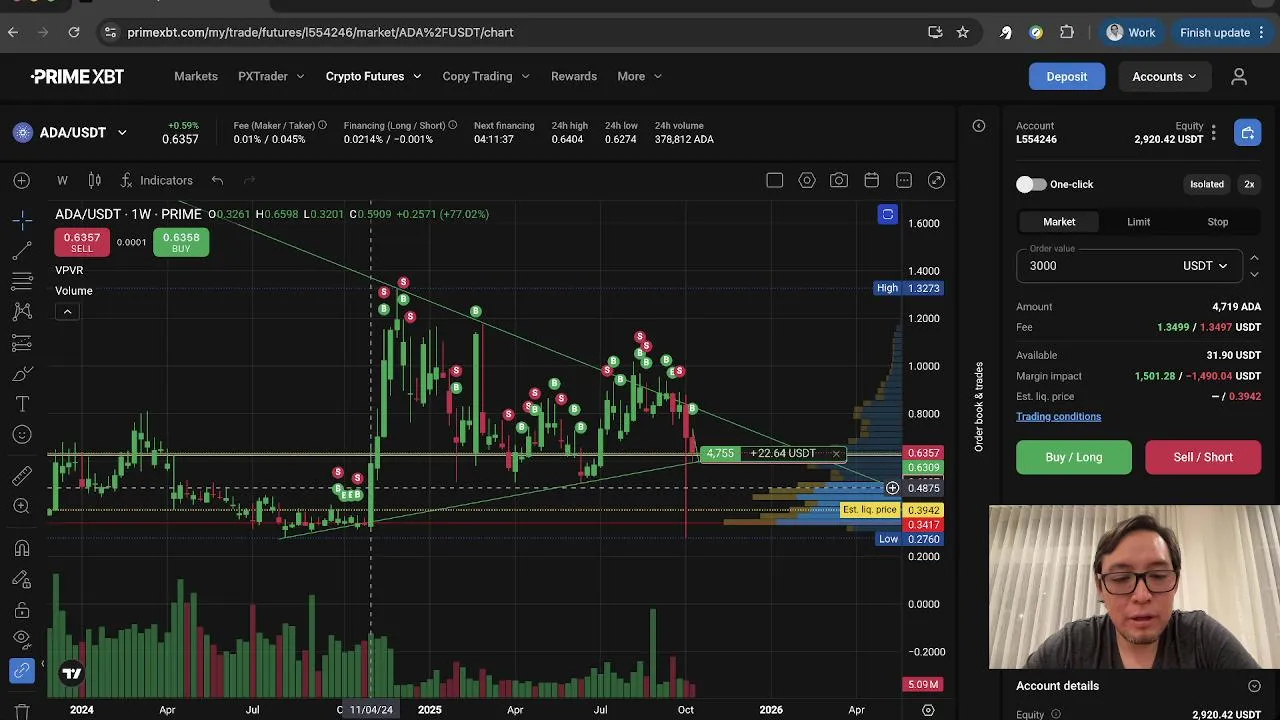Toggle stay in drawing mode
Viewport: 1280px width, 720px height.
22,579
